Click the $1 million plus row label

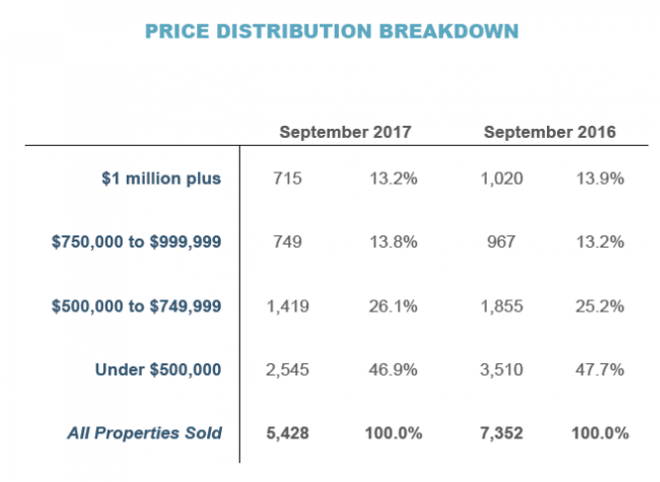tap(163, 179)
